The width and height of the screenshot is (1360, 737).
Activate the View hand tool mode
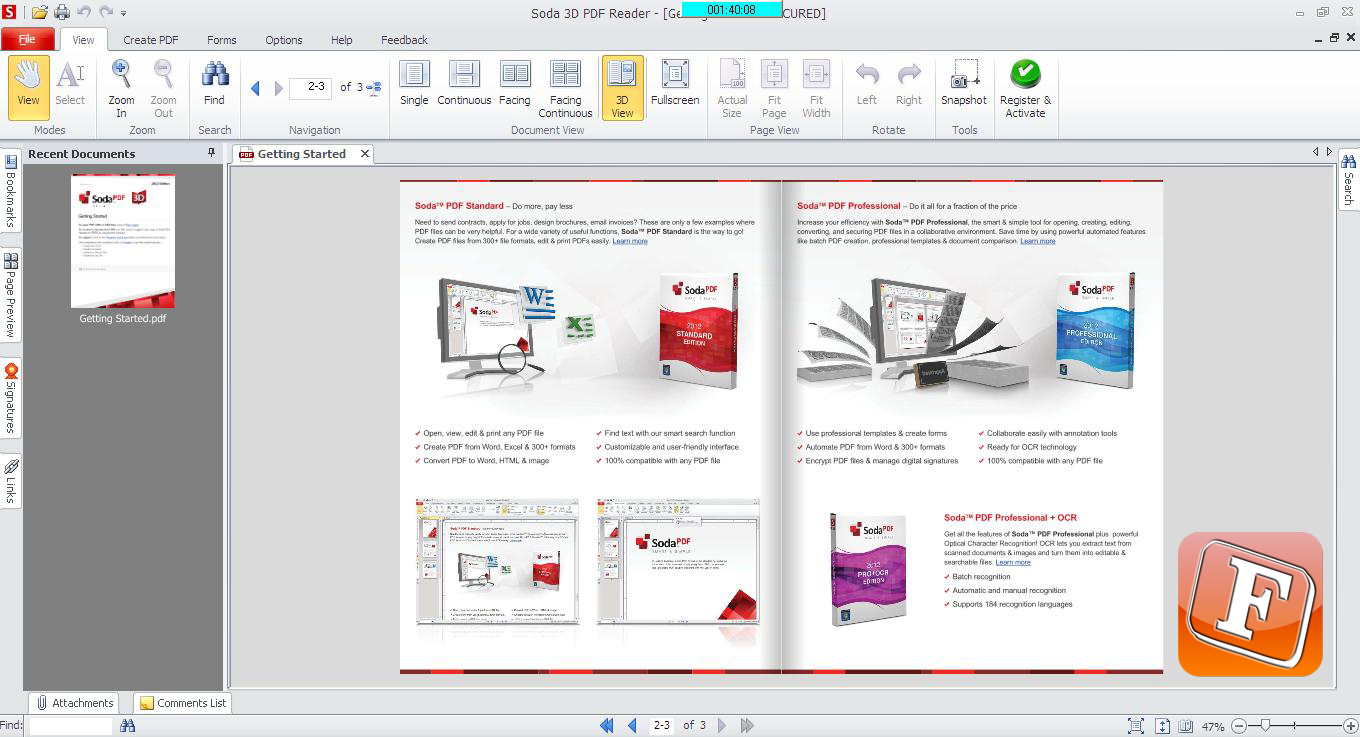click(x=28, y=87)
